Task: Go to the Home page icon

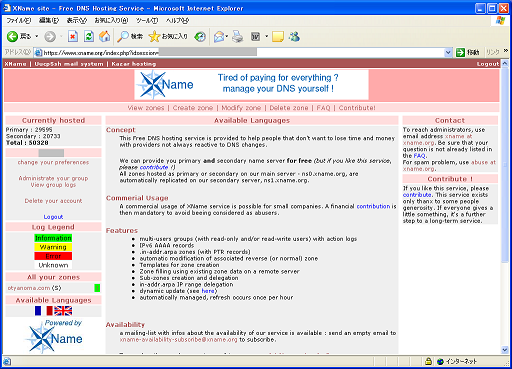Action: click(105, 36)
